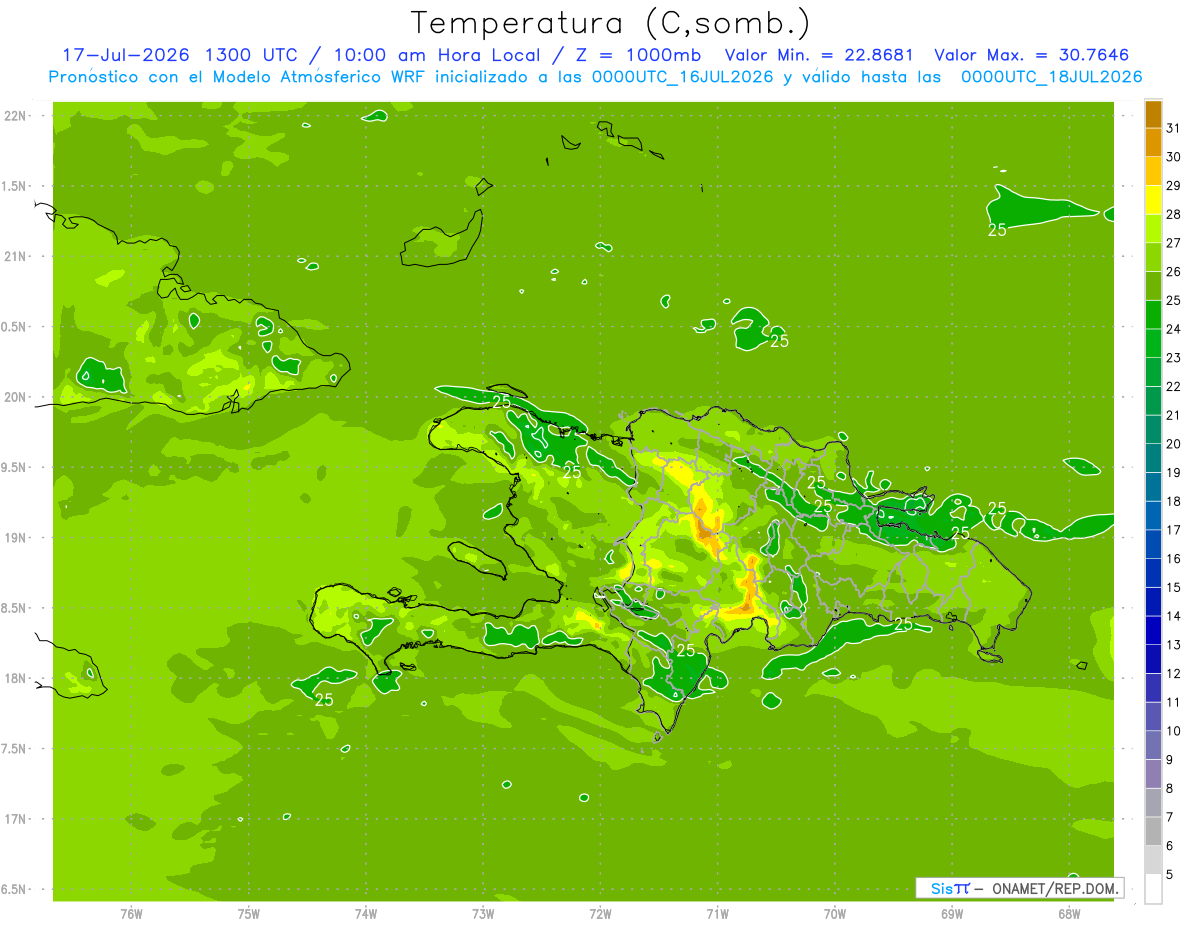Click the "21N" latitude axis label
The image size is (1200, 927).
coord(17,256)
